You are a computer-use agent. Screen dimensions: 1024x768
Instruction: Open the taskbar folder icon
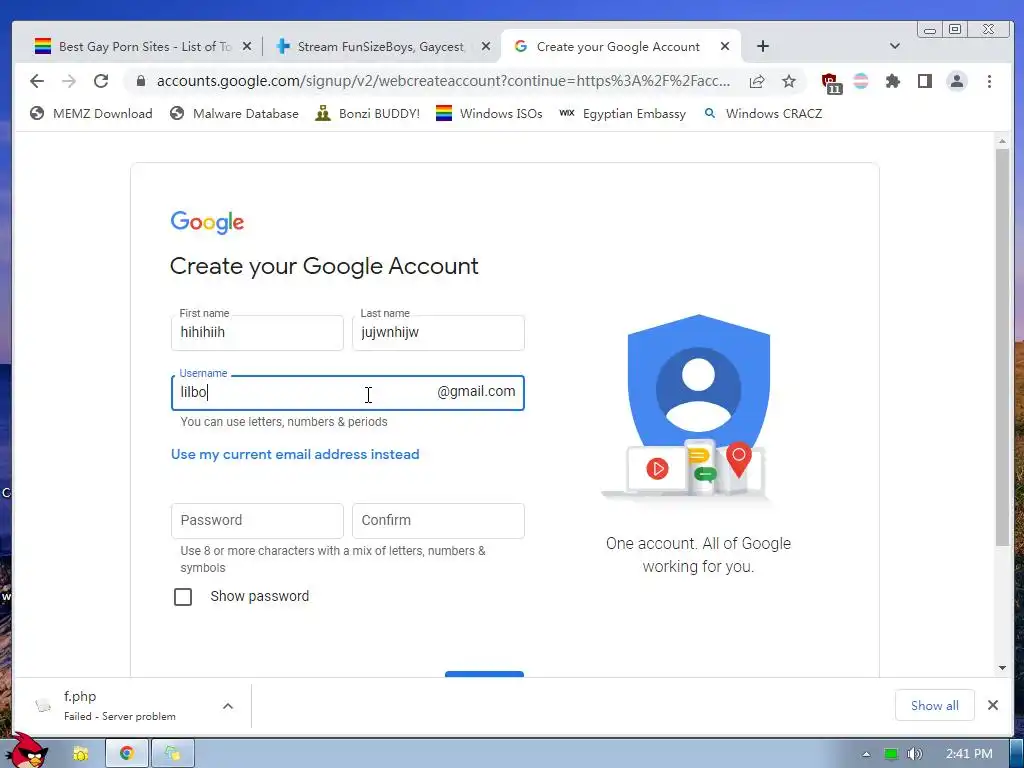click(80, 754)
